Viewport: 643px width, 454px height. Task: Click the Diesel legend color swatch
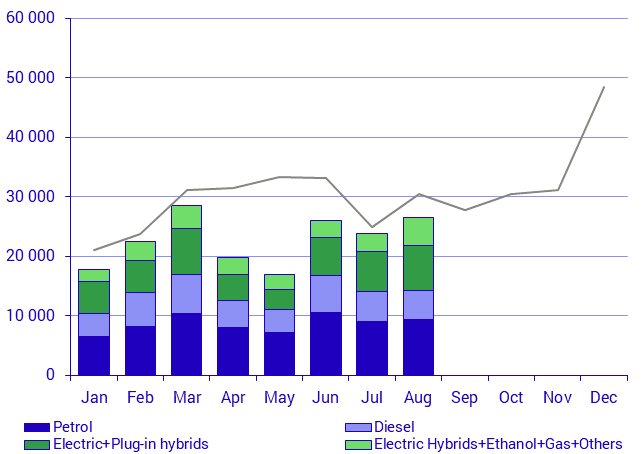[358, 427]
